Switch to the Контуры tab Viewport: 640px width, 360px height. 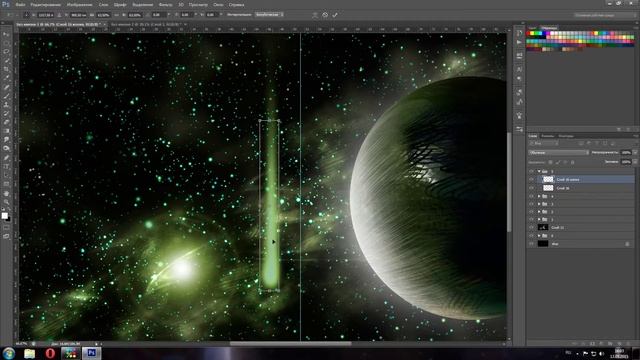[566, 136]
